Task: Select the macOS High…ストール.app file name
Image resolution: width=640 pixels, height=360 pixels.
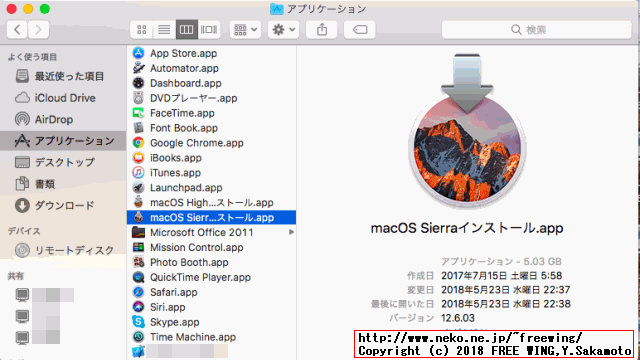Action: click(211, 202)
